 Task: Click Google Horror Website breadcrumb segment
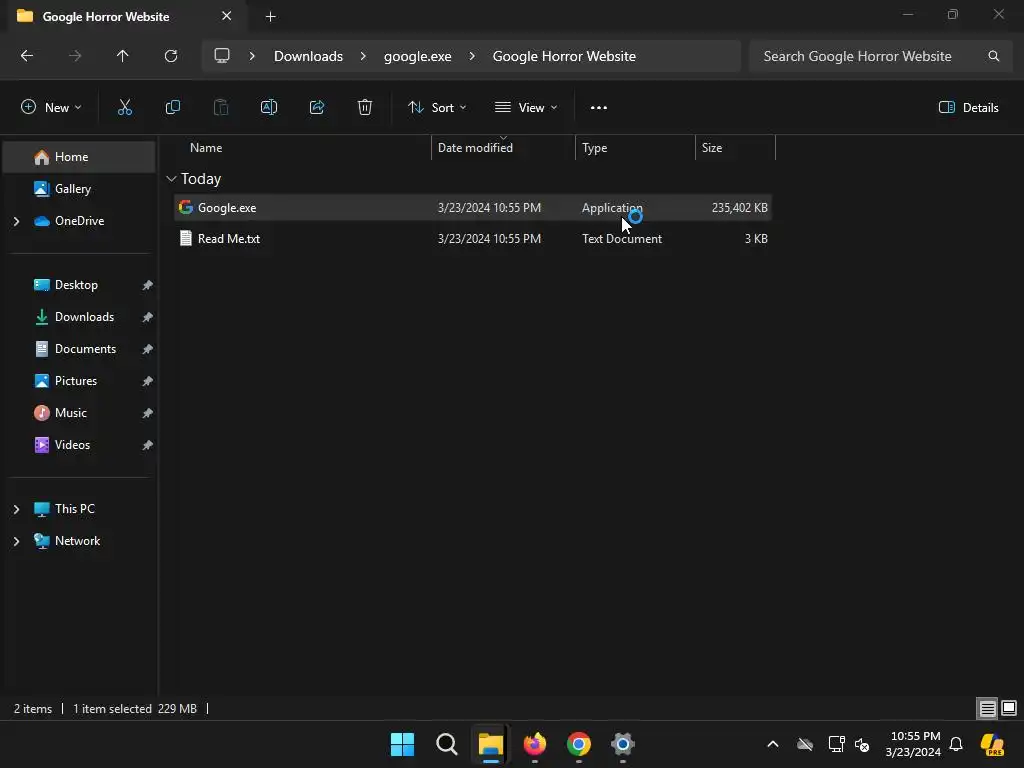click(564, 56)
